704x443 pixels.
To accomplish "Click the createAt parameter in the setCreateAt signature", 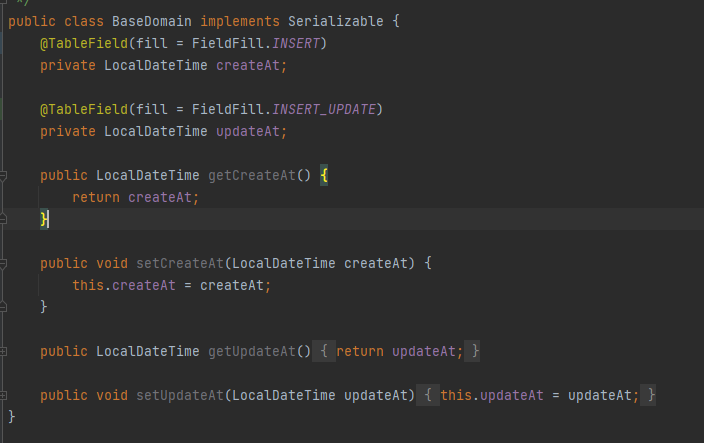I will pyautogui.click(x=376, y=263).
